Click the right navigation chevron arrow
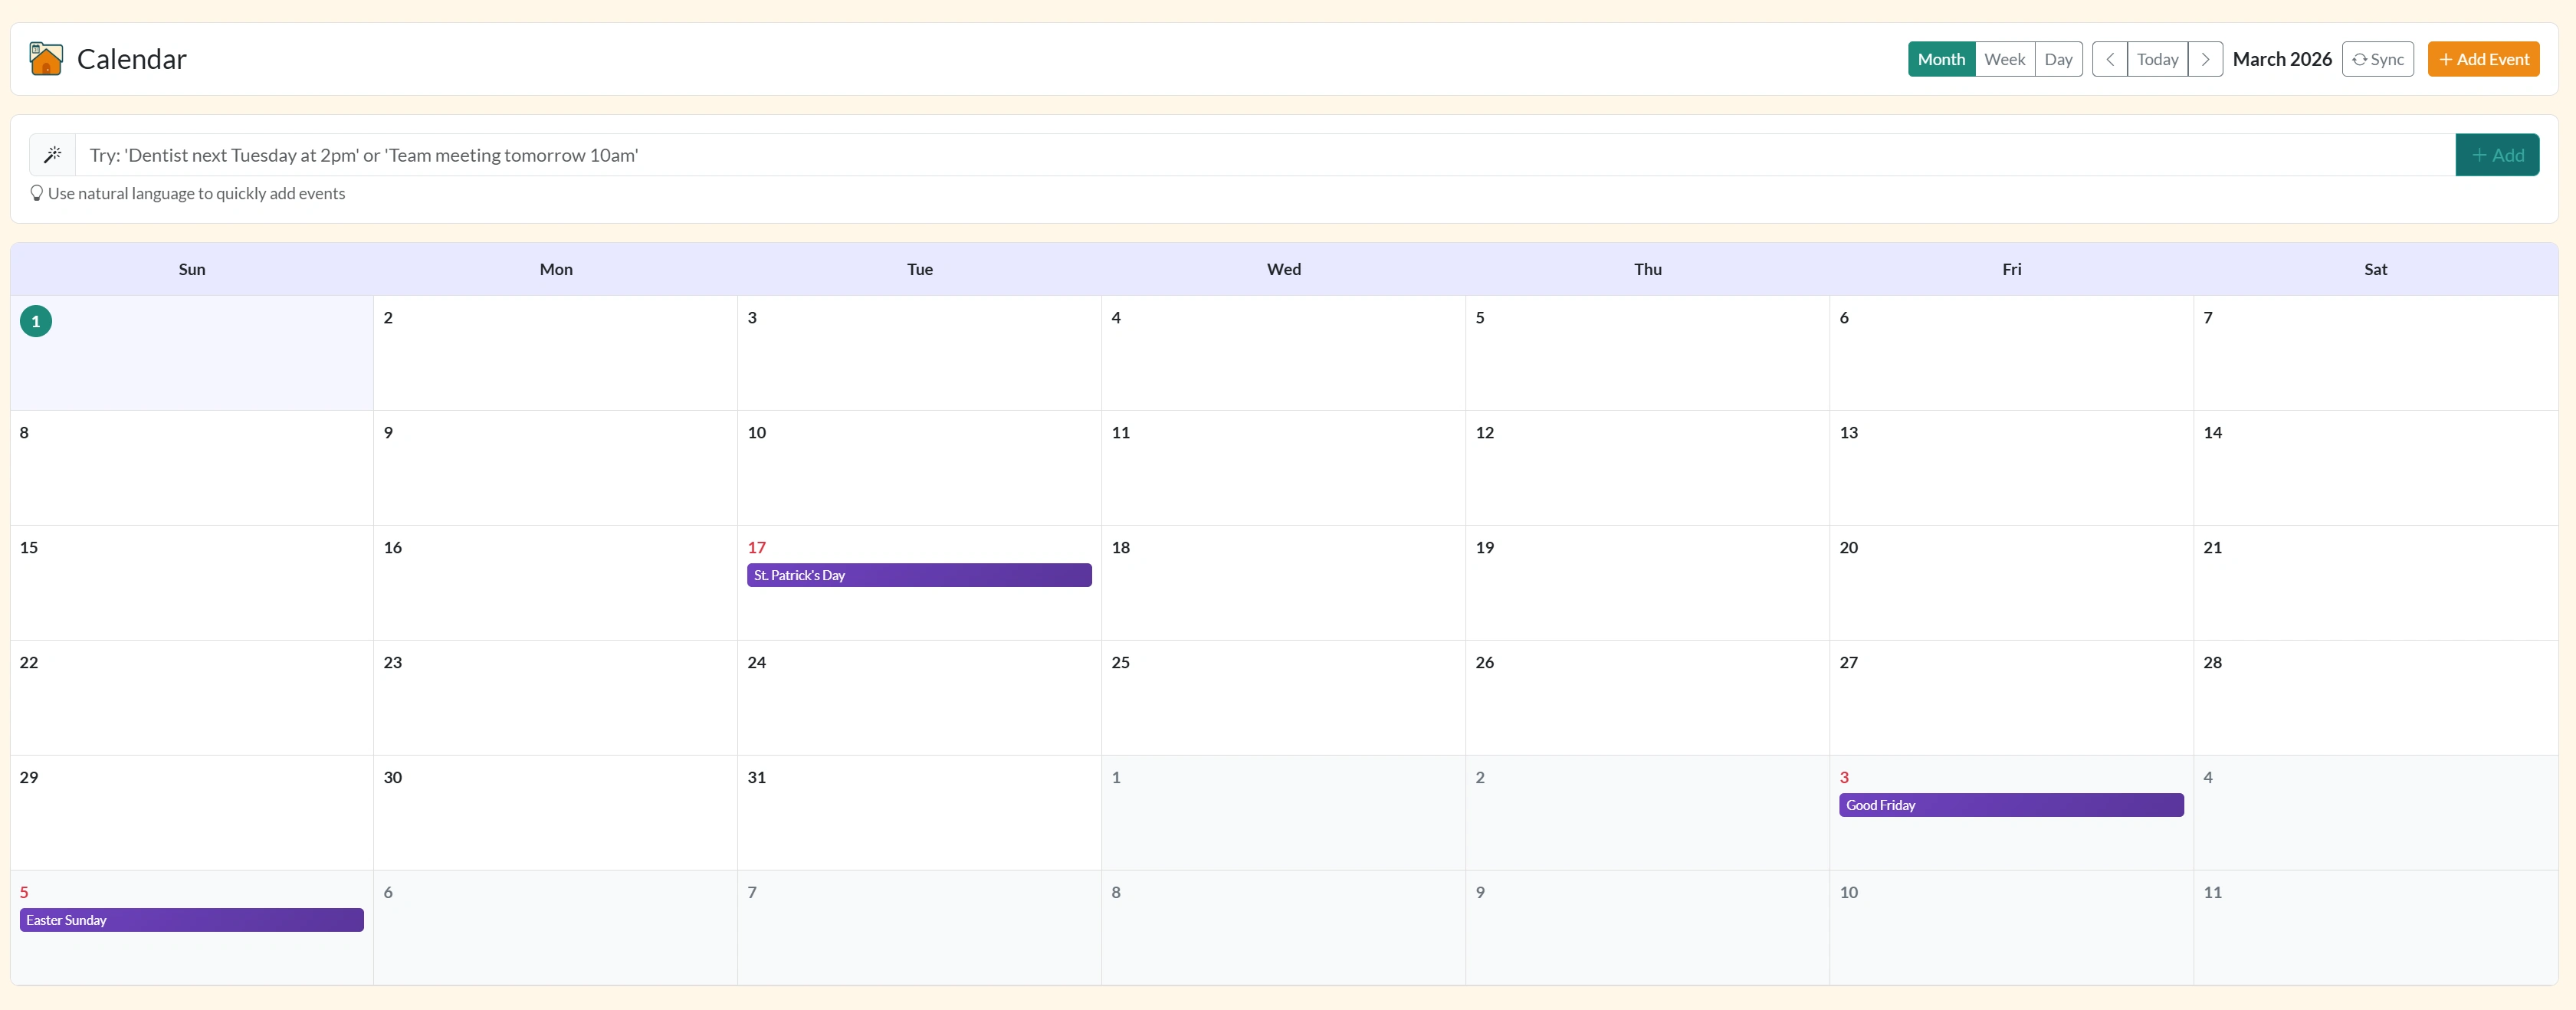The height and width of the screenshot is (1010, 2576). (2206, 59)
